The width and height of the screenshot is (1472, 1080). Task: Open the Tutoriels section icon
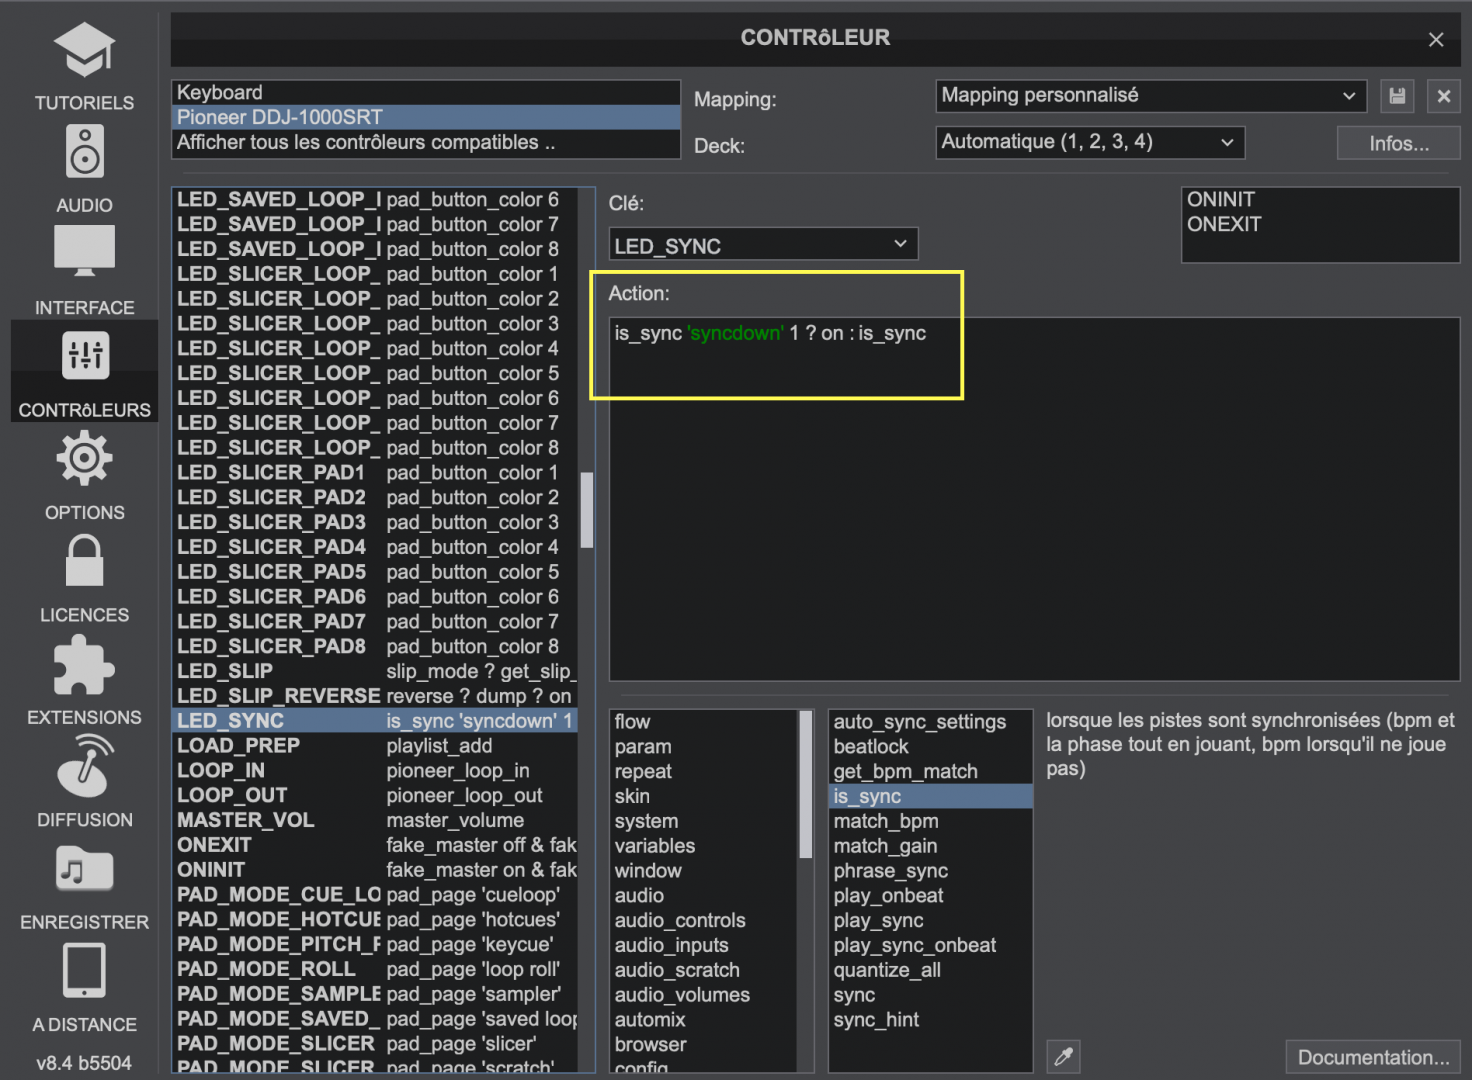(x=84, y=50)
